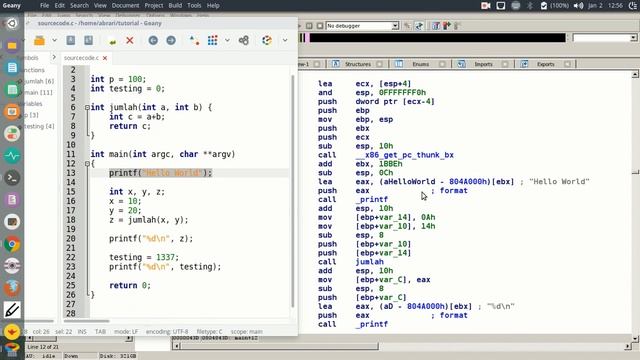This screenshot has width=640, height=360.
Task: Switch to the Enums tab in IDA
Action: point(420,64)
